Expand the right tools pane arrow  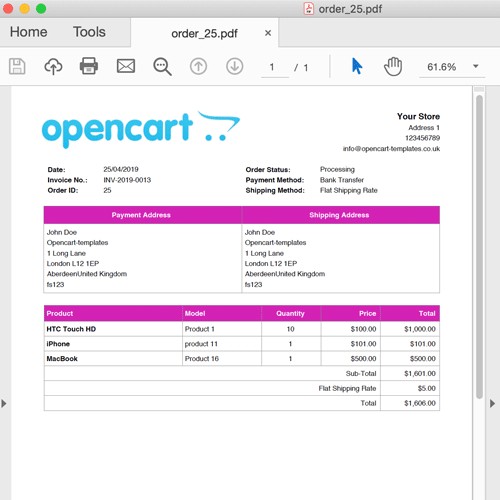[493, 404]
